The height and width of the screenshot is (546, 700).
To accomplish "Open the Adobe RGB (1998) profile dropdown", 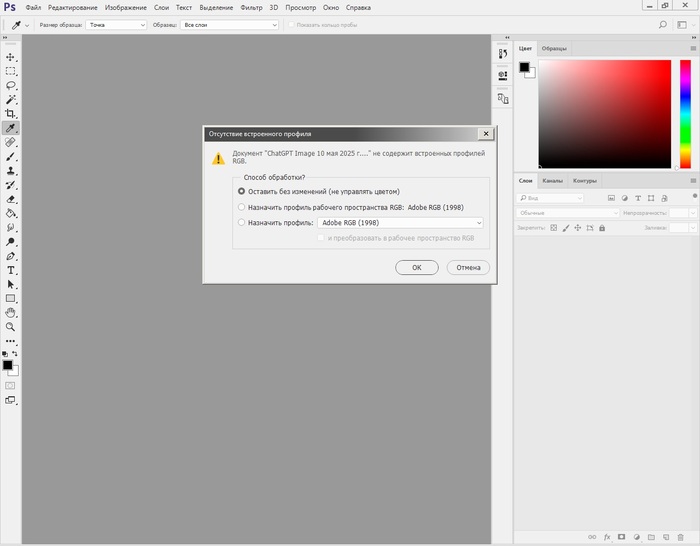I will click(x=400, y=223).
